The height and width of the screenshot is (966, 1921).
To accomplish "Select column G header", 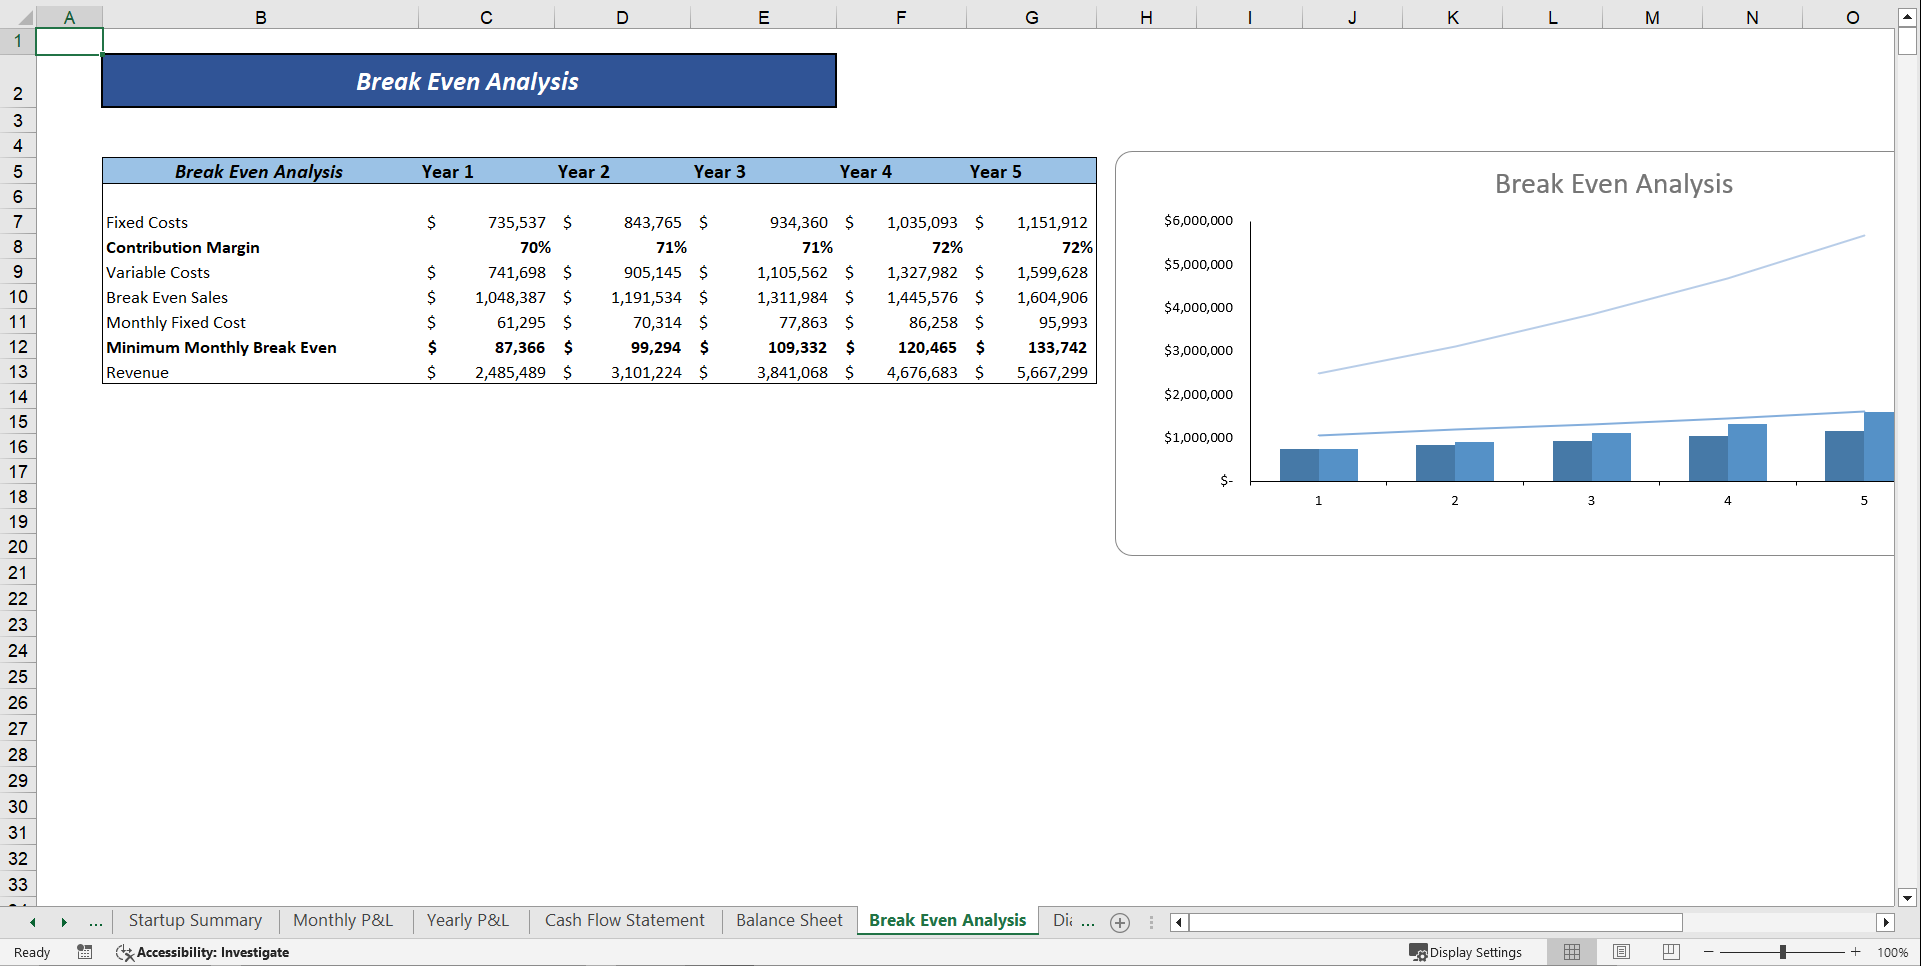I will (x=1031, y=17).
